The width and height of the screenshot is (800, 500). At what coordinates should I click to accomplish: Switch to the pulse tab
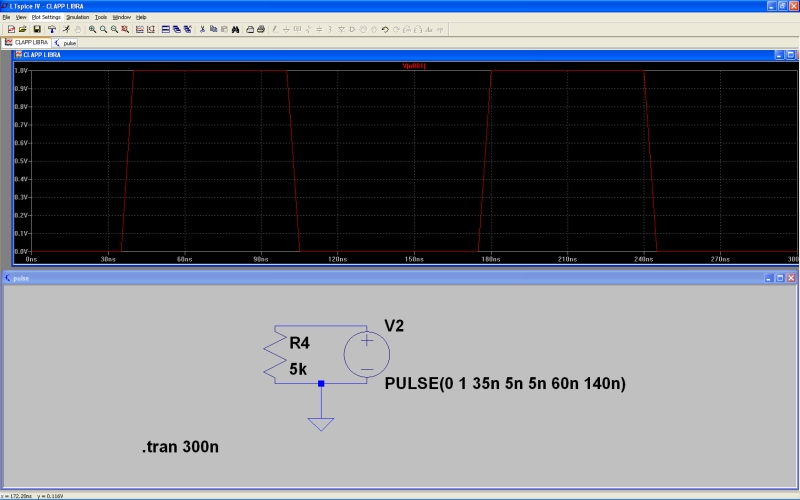(66, 43)
